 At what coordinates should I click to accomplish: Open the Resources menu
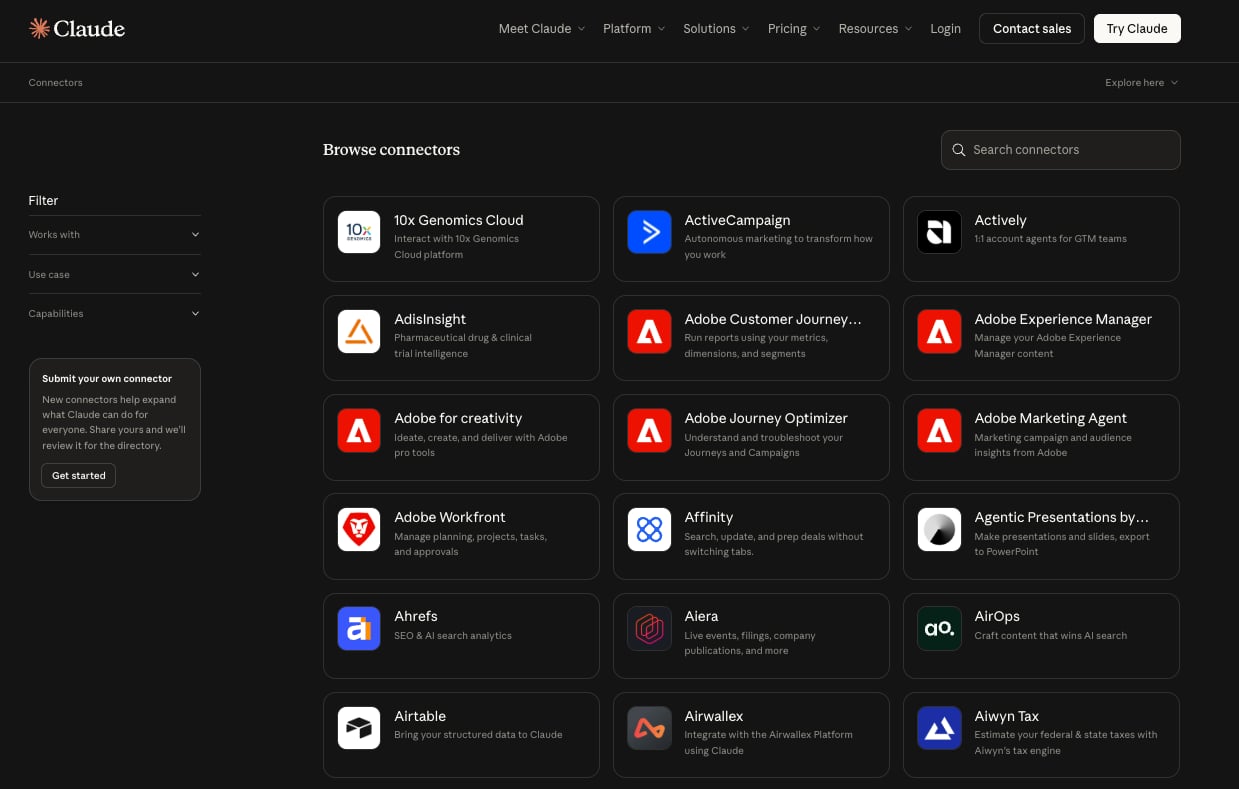click(875, 28)
